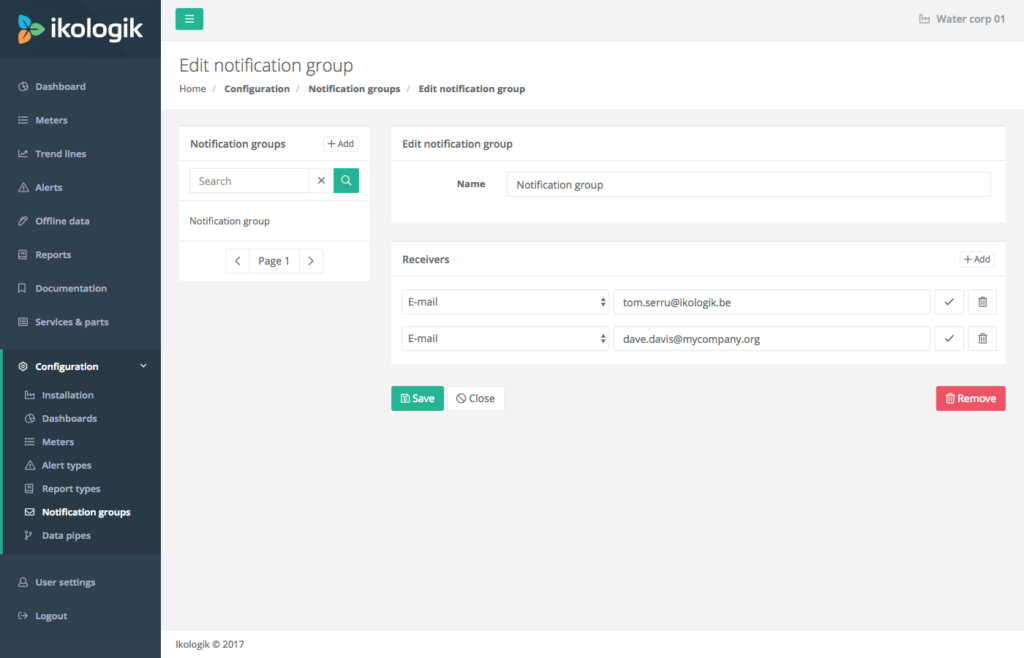Edit the tom.serru@ikologik.be address field
Image resolution: width=1024 pixels, height=658 pixels.
tap(772, 302)
